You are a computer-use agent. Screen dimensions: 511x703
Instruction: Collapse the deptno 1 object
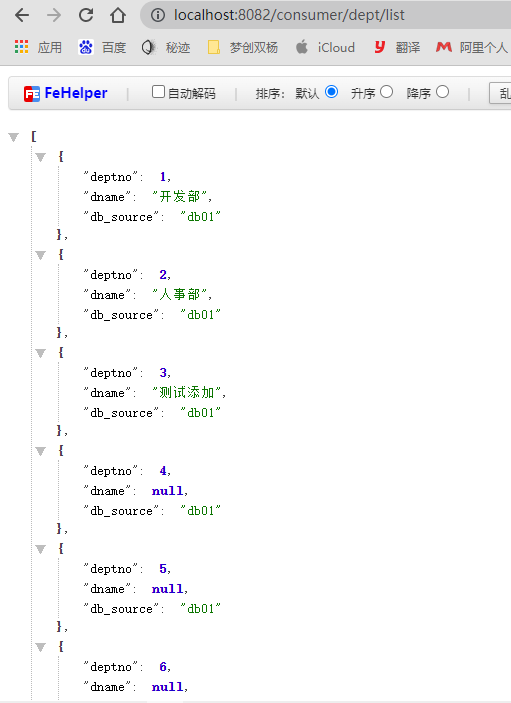(x=41, y=157)
